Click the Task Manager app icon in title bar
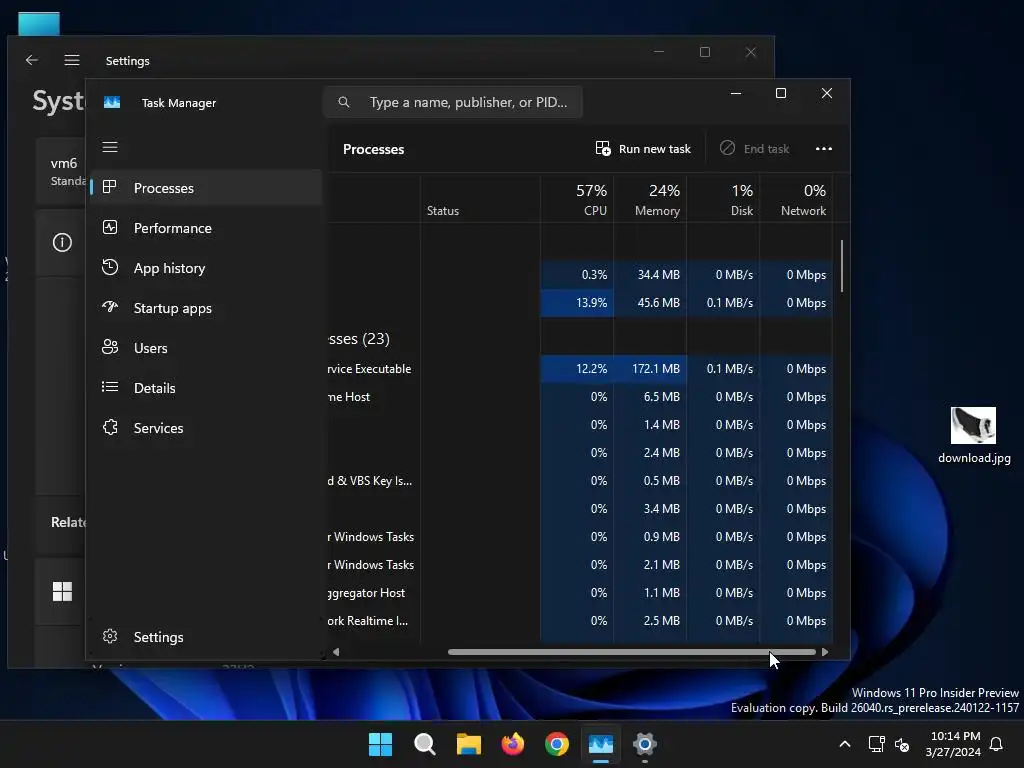Viewport: 1024px width, 768px height. pyautogui.click(x=112, y=103)
